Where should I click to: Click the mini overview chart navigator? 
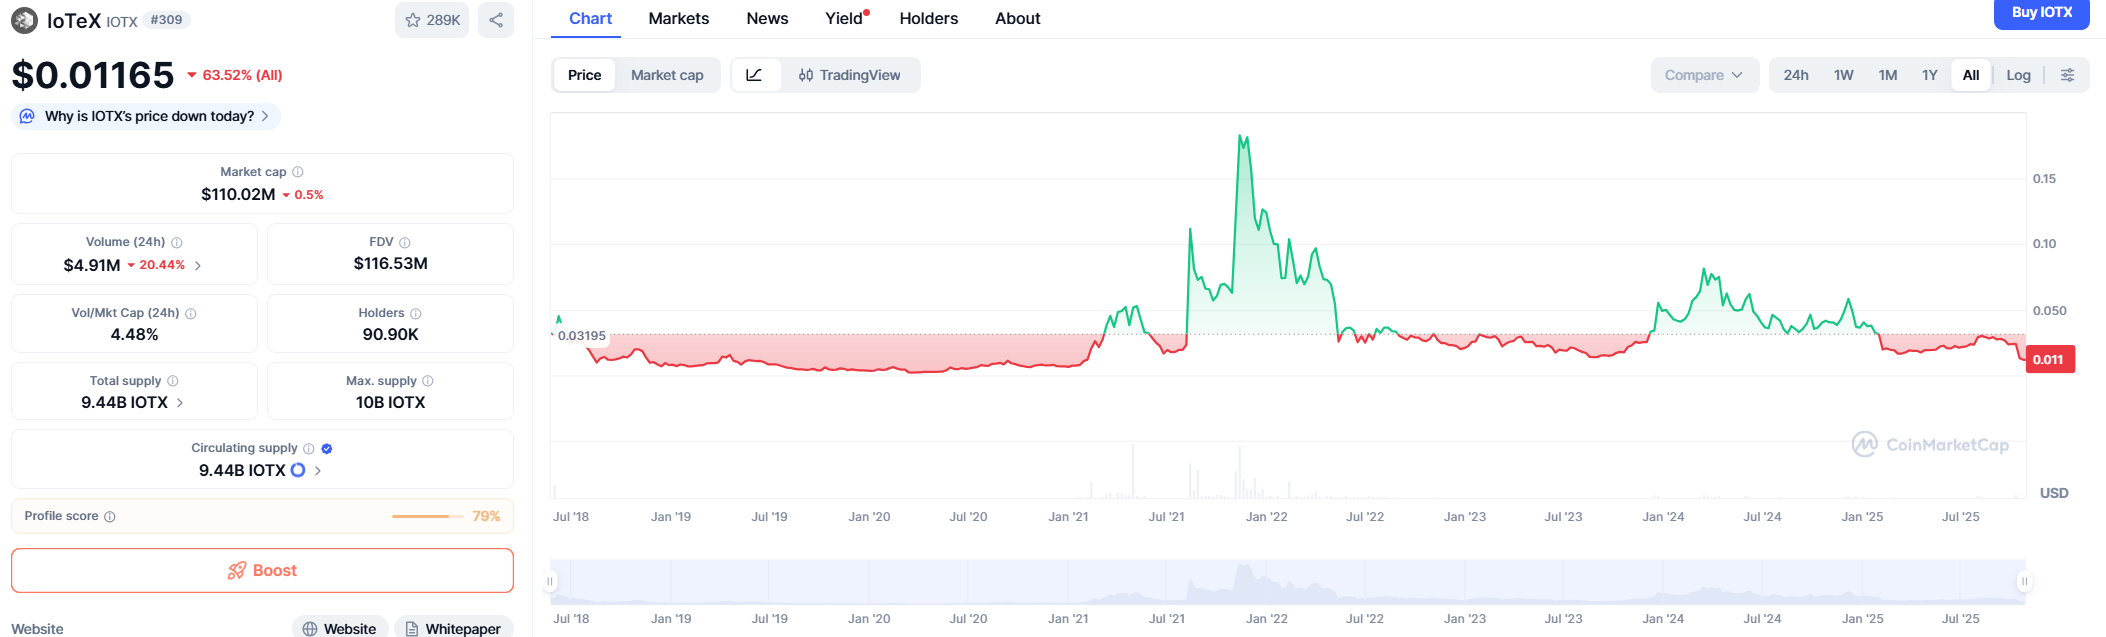coord(1287,581)
